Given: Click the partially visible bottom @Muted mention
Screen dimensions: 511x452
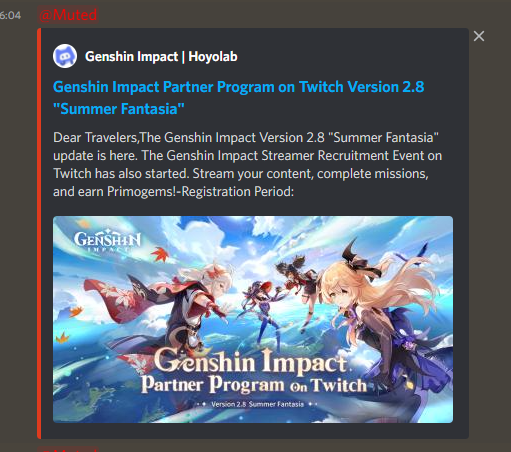Looking at the screenshot, I should (68, 449).
